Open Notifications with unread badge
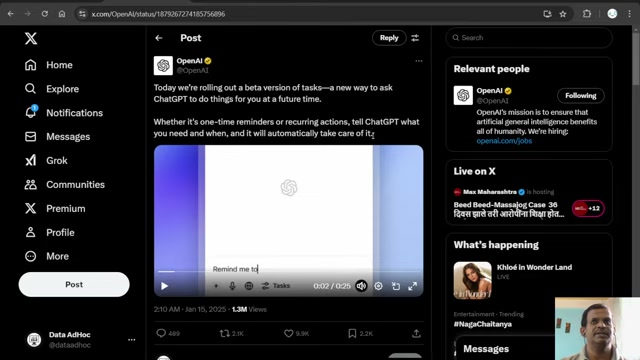The width and height of the screenshot is (640, 360). [64, 113]
